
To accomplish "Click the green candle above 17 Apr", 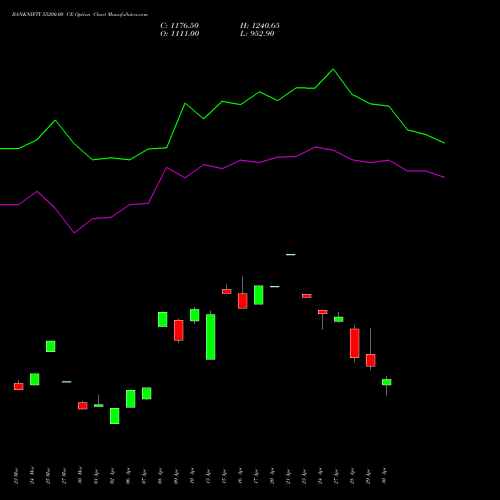I will click(x=259, y=295).
